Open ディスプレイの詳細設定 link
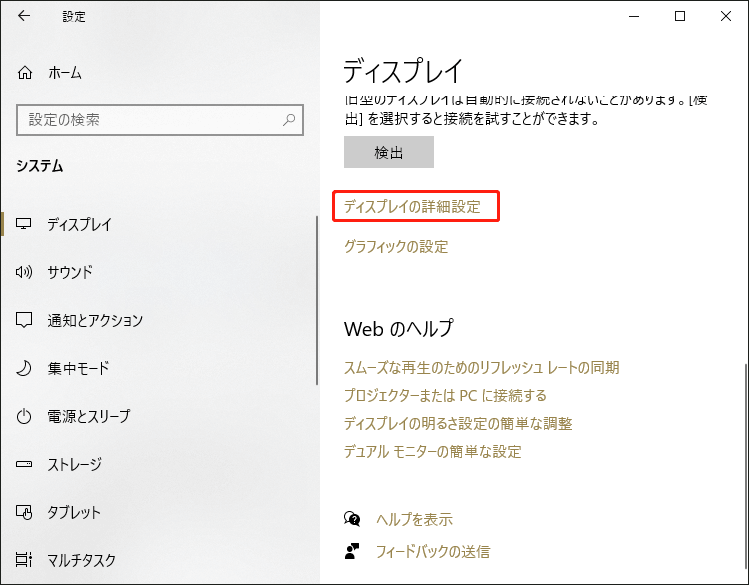749x585 pixels. 412,206
